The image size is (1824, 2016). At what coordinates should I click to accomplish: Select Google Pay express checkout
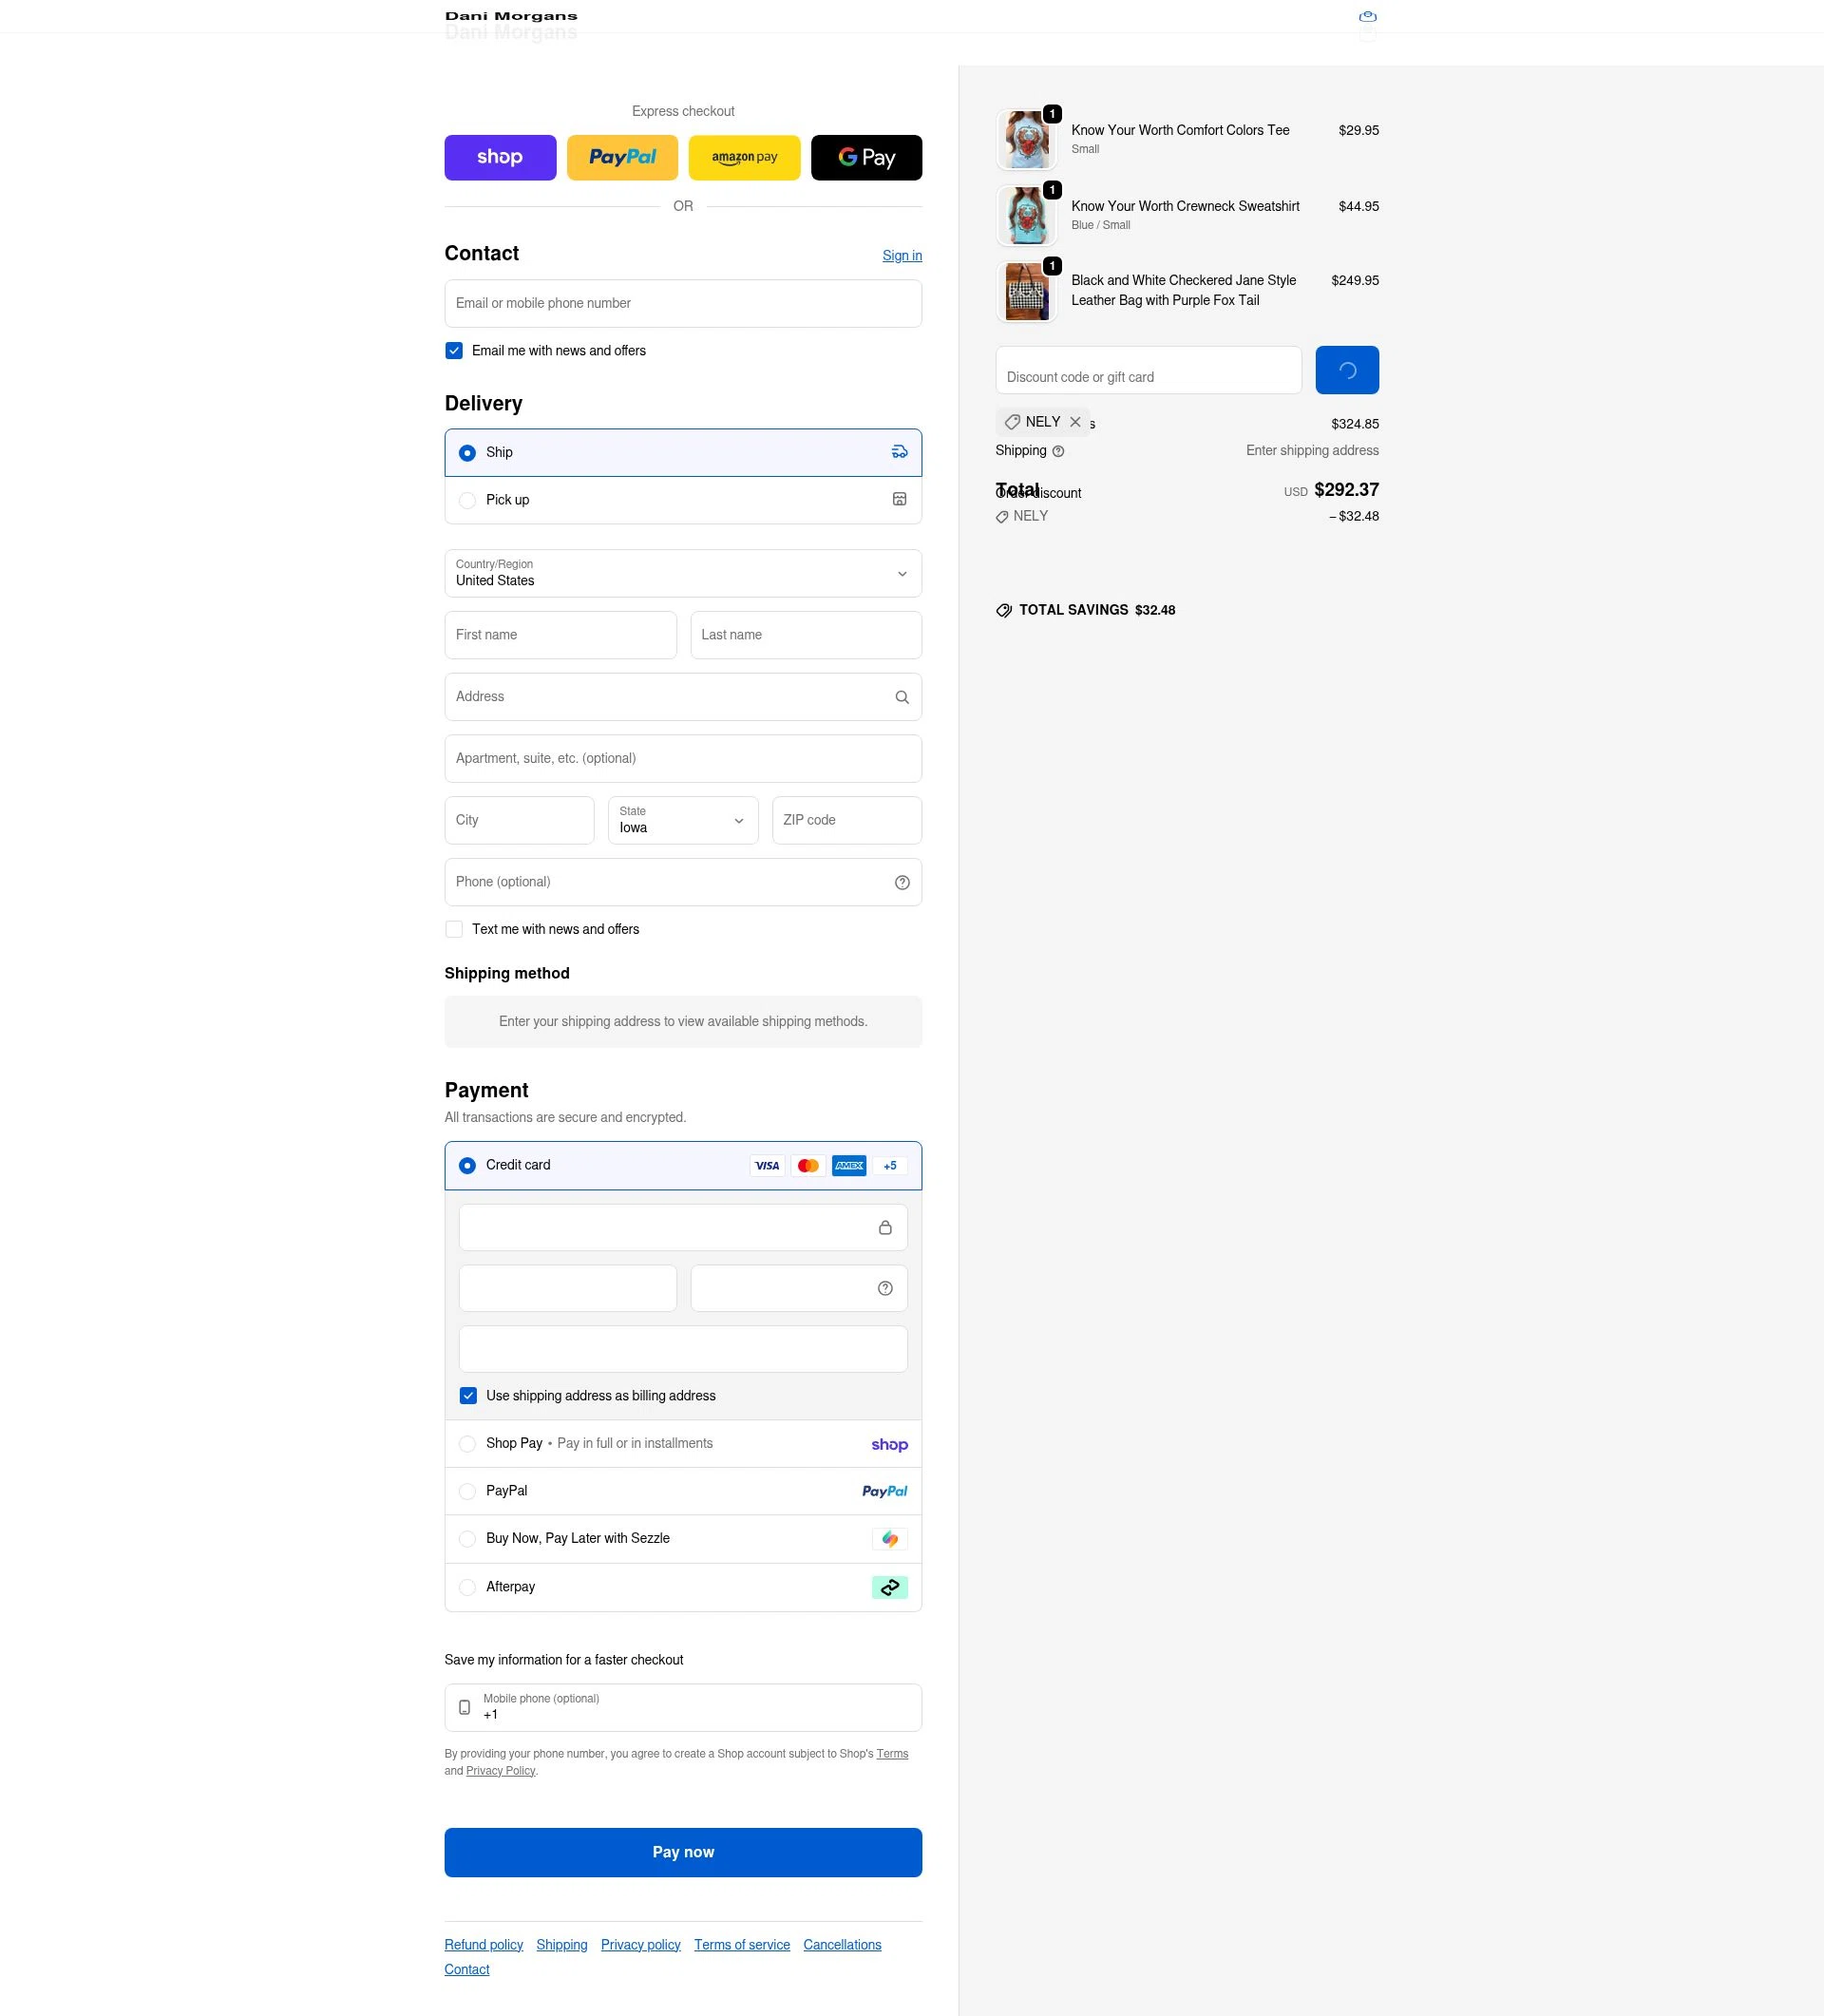pyautogui.click(x=866, y=157)
